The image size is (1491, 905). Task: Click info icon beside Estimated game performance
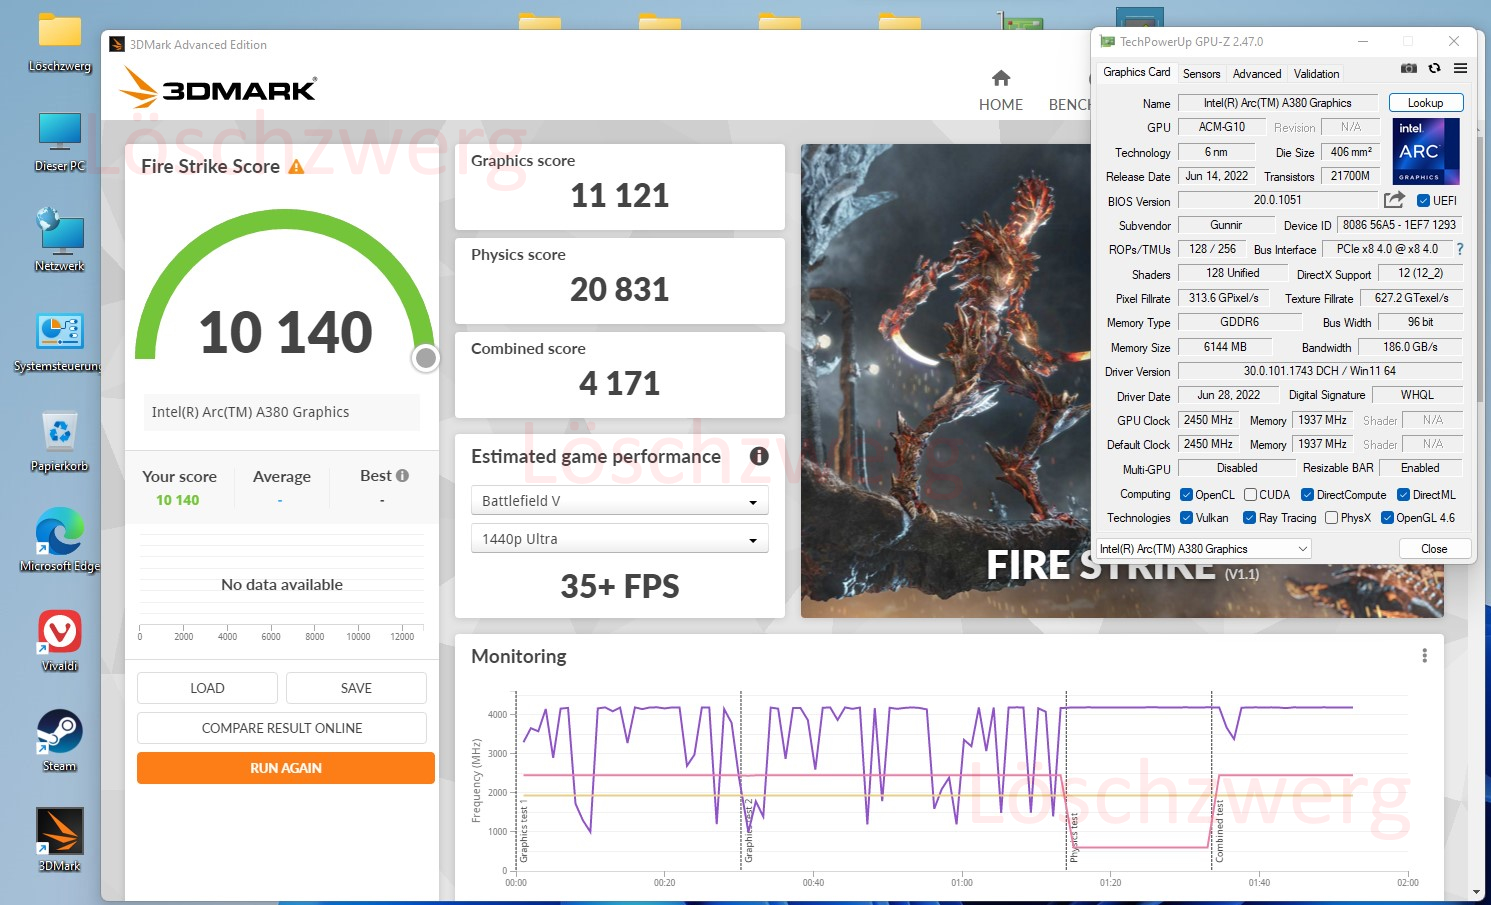click(x=759, y=456)
